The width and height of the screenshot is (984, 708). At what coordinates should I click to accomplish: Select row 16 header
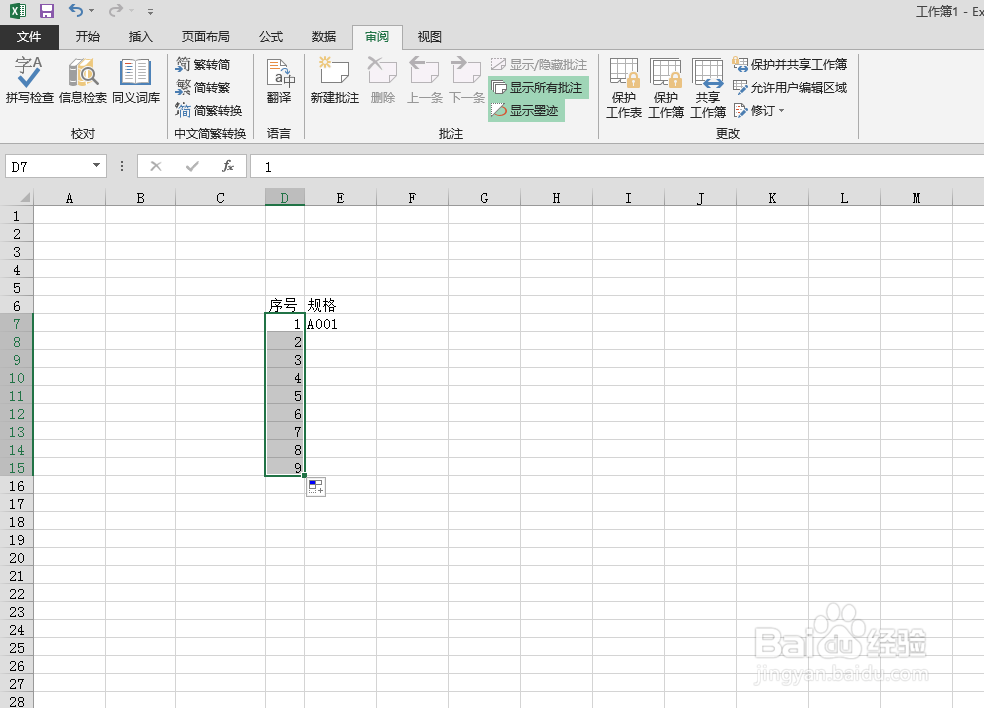pos(16,486)
